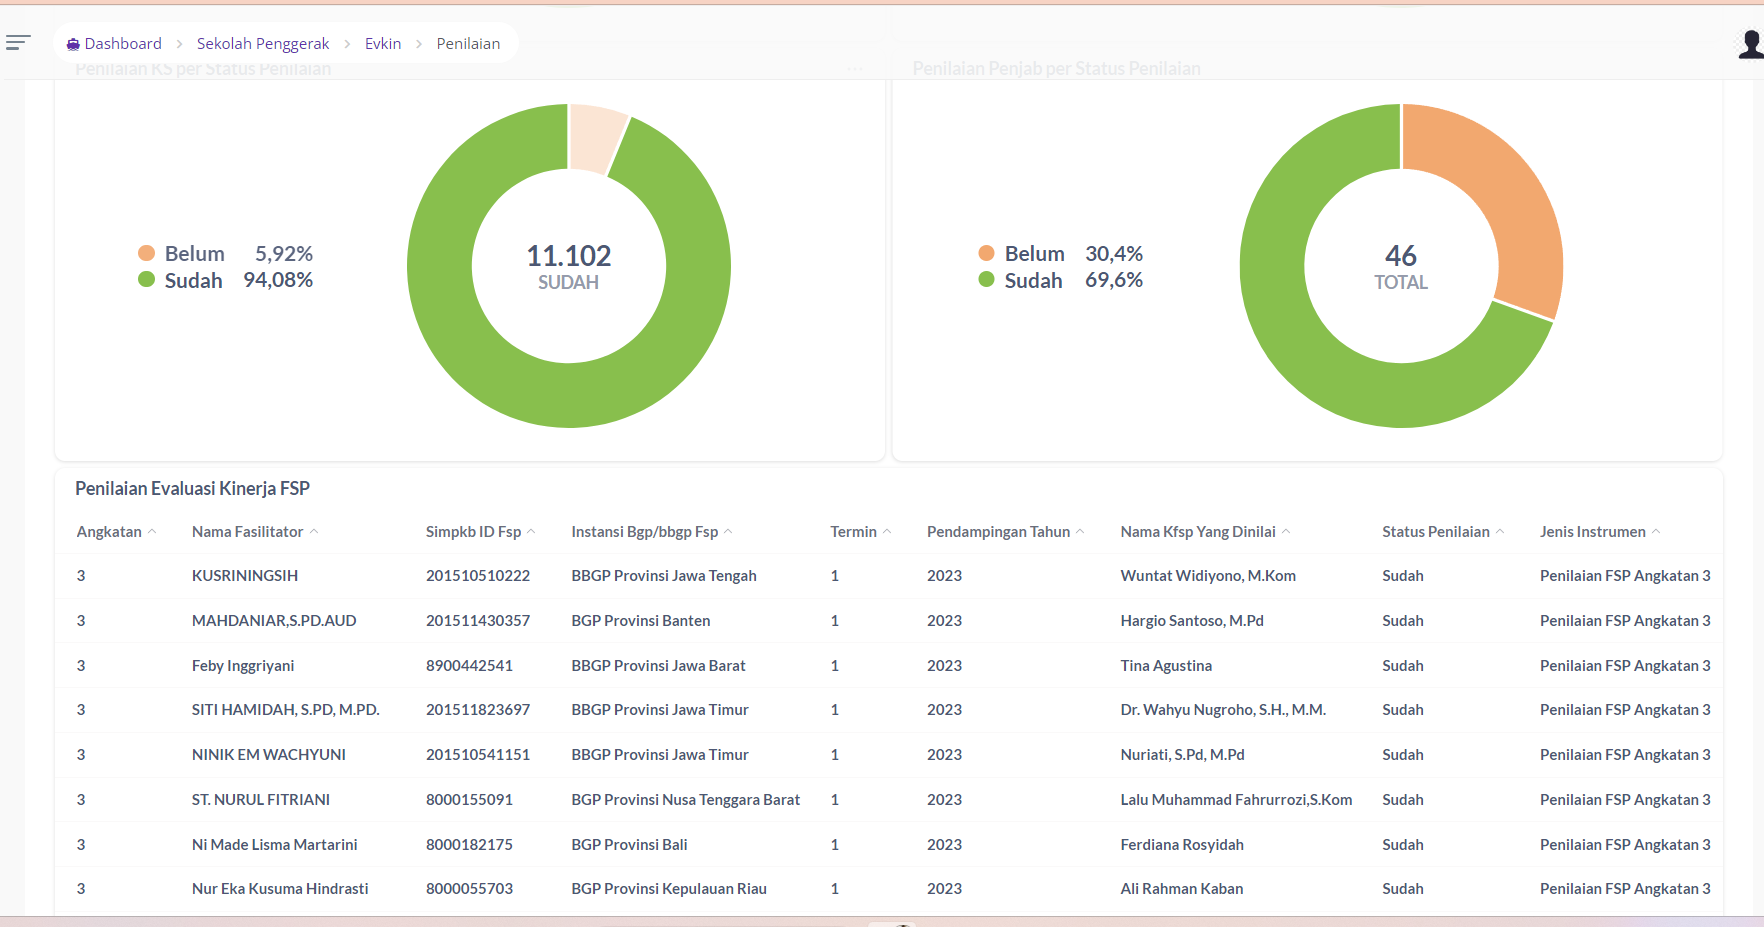Viewport: 1764px width, 927px height.
Task: Select the MAHDANIAR,S.PD.AUD cell
Action: point(274,621)
